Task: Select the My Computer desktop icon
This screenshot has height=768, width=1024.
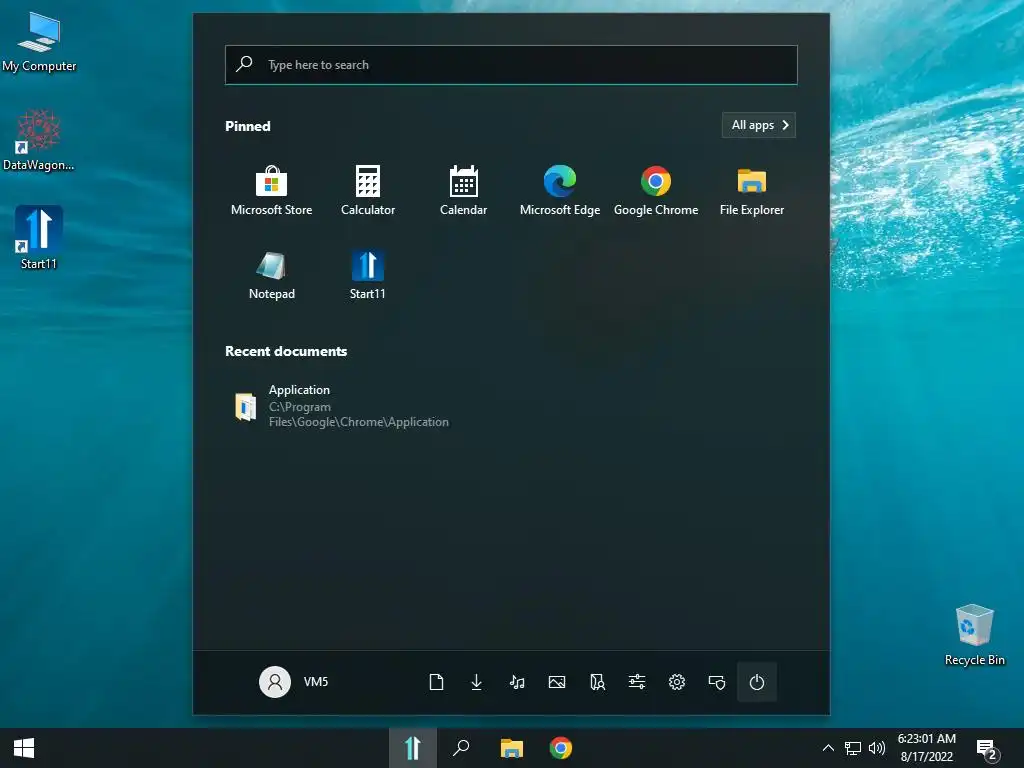Action: pos(39,42)
